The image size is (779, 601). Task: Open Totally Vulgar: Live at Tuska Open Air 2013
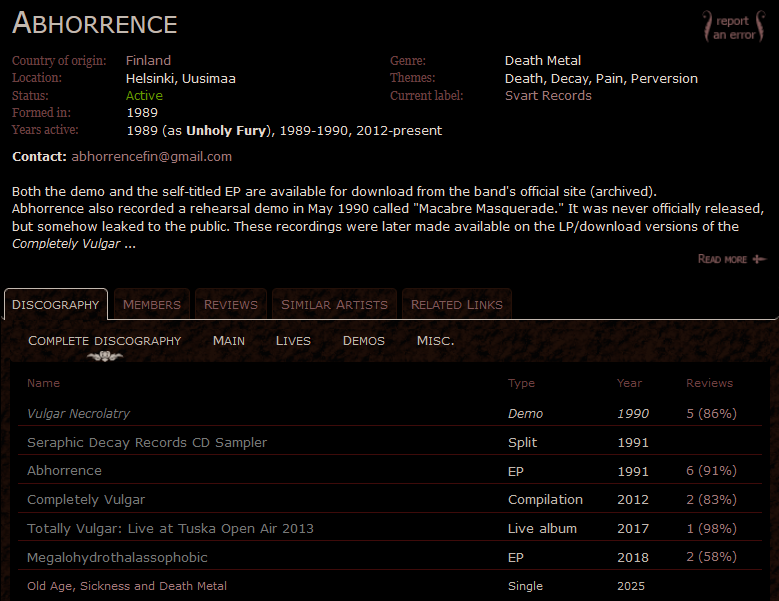170,528
